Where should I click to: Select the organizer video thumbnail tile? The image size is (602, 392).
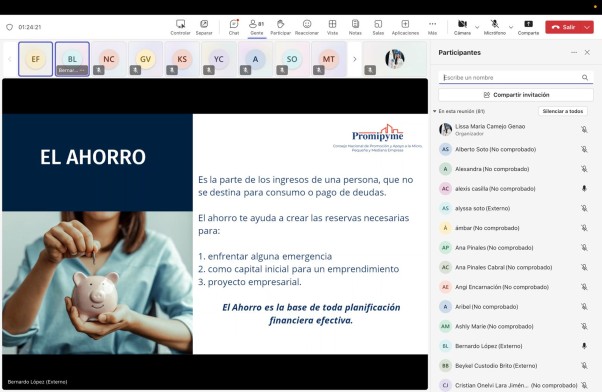(x=395, y=59)
